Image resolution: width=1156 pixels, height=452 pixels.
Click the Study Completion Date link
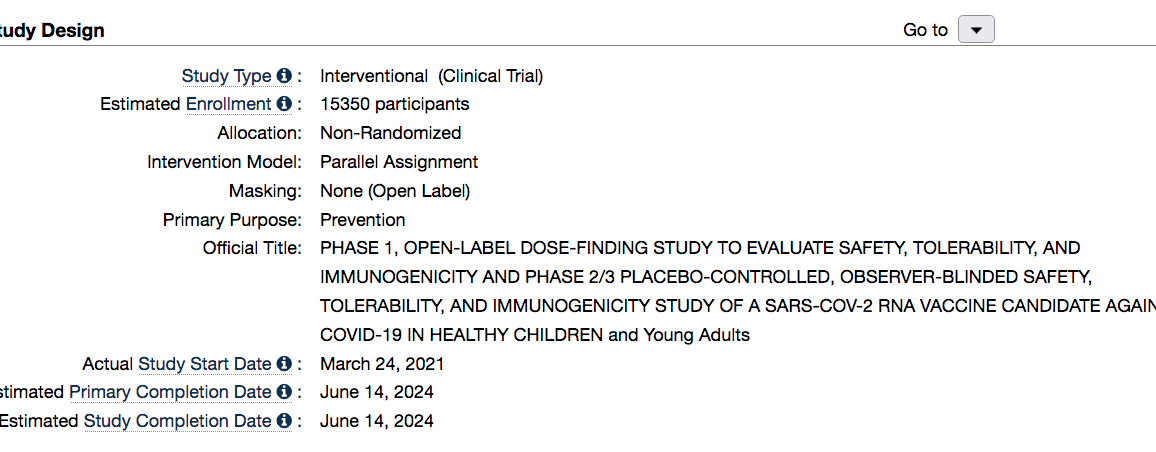178,421
